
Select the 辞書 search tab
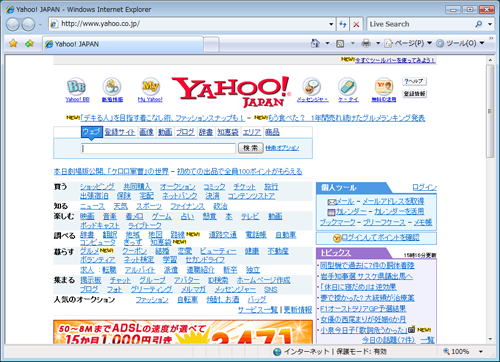click(206, 132)
